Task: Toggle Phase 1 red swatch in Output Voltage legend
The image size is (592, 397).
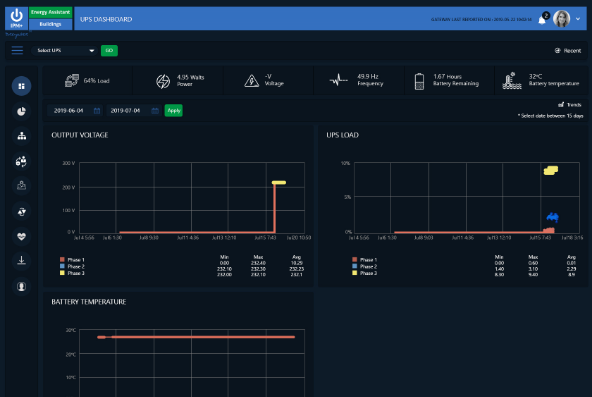Action: coord(62,259)
